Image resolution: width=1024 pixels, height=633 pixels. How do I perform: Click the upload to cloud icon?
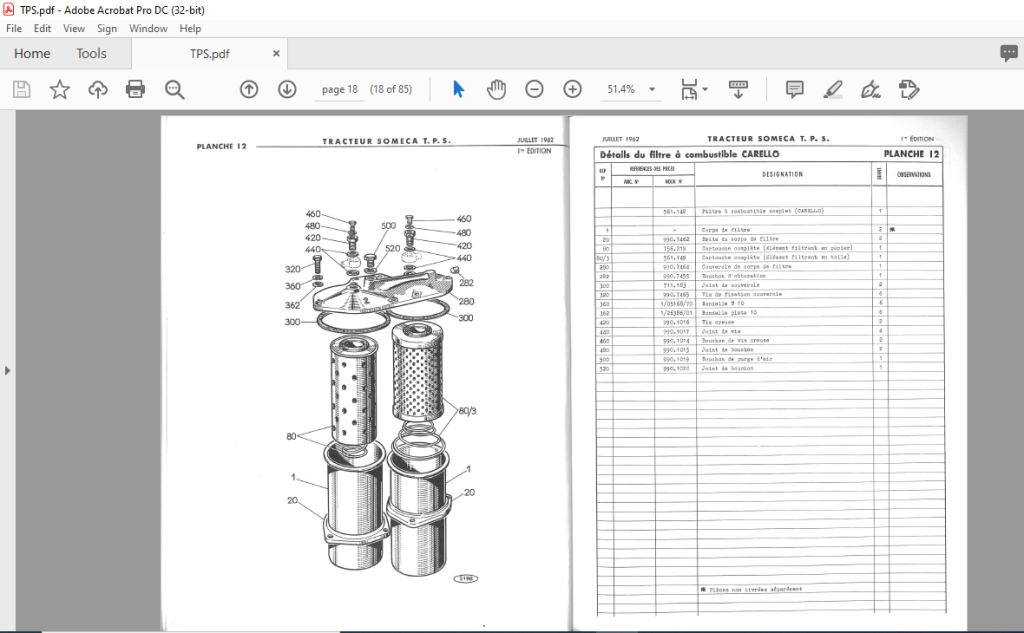[x=98, y=89]
